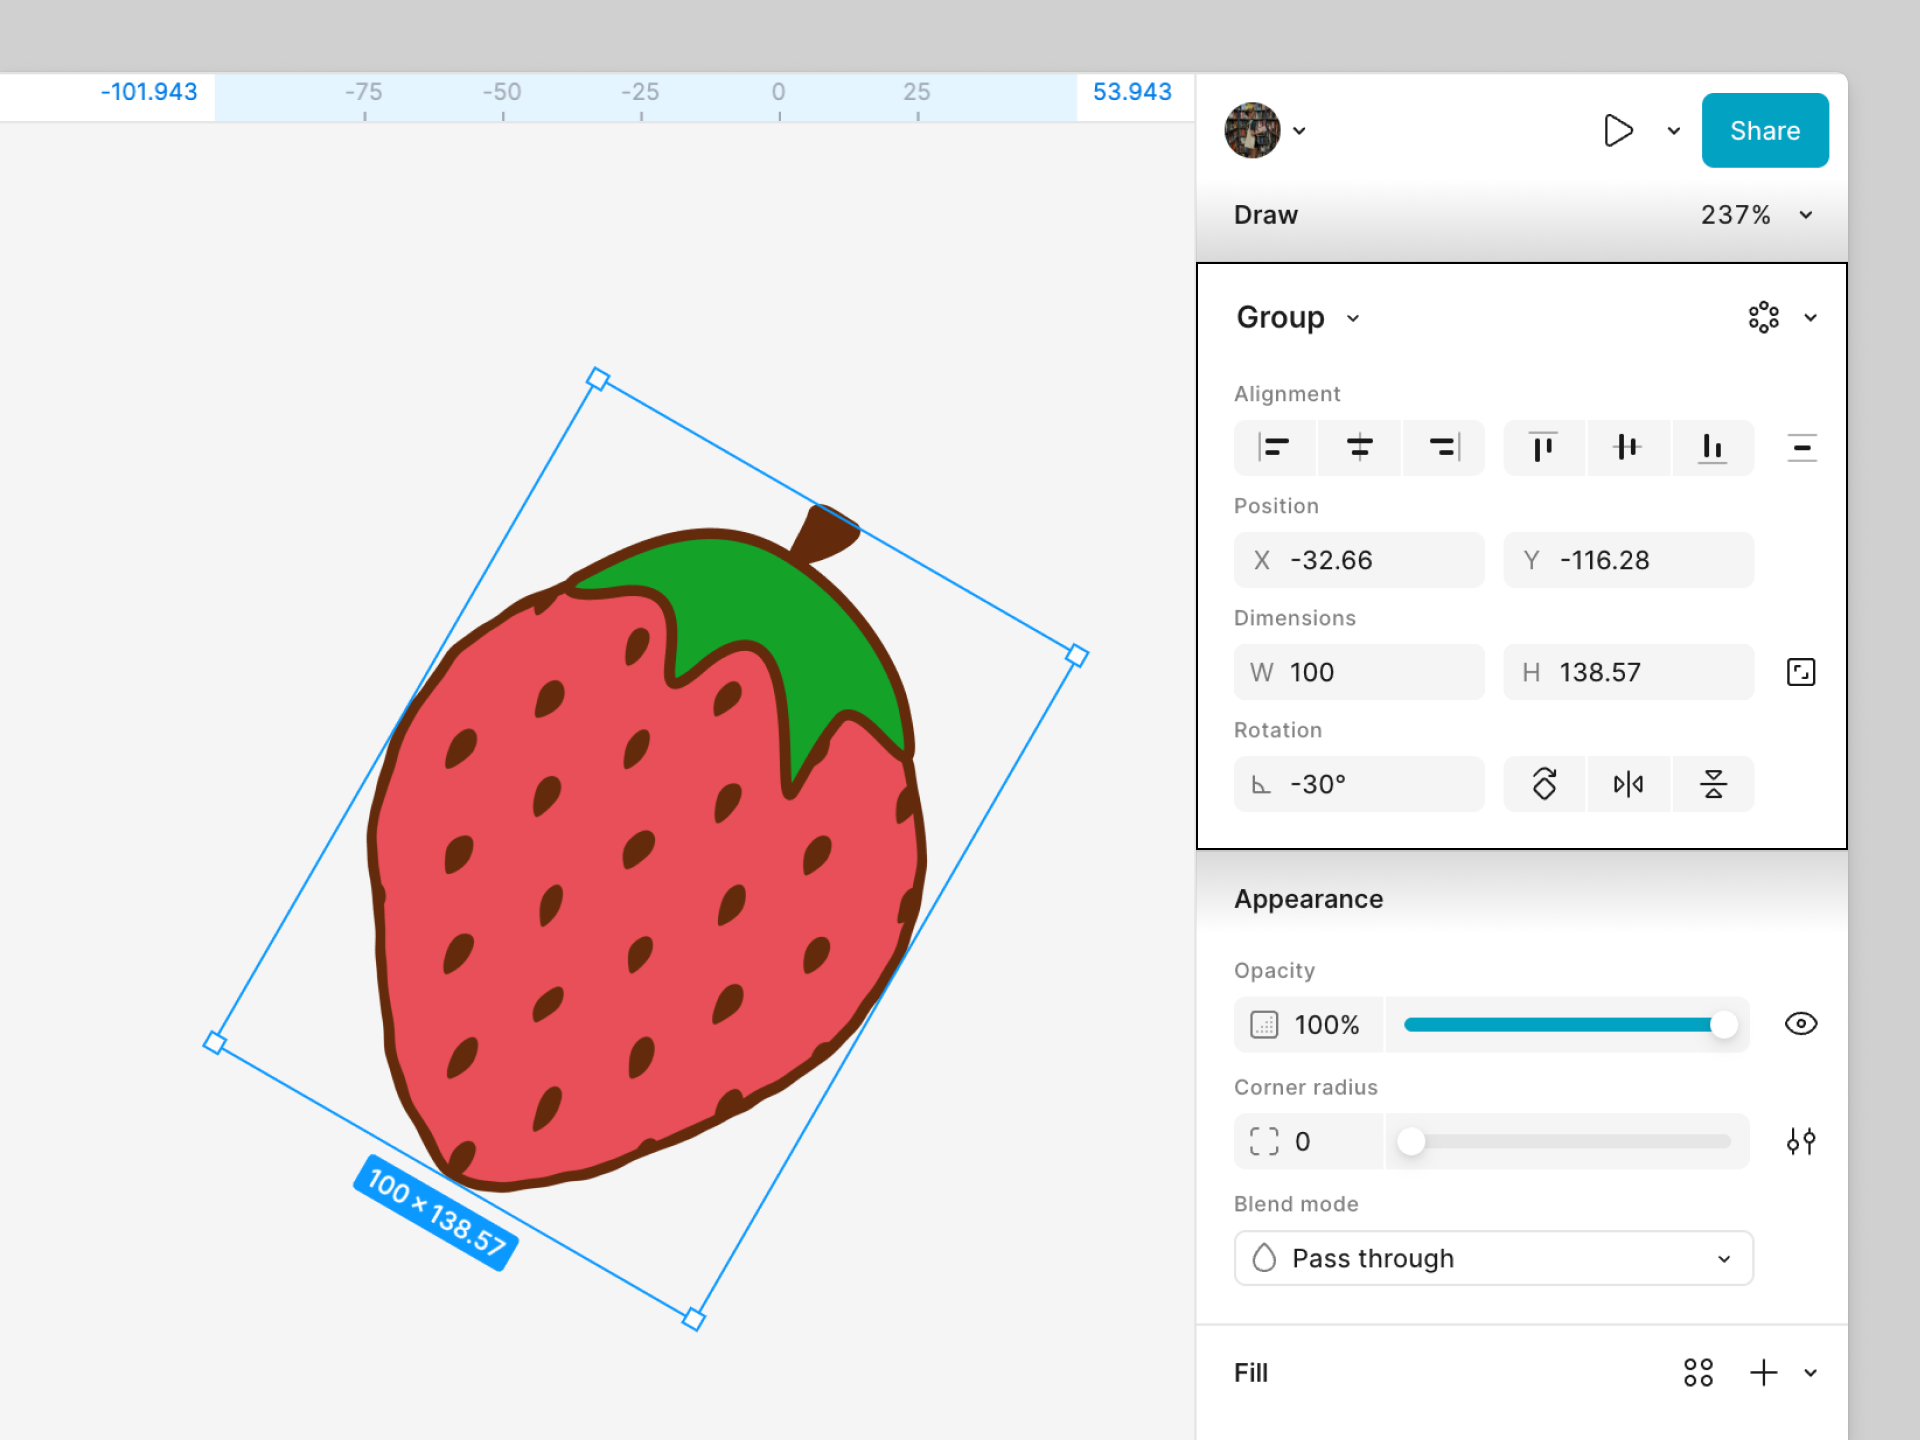Click the Present play icon
The width and height of the screenshot is (1920, 1440).
click(1618, 130)
